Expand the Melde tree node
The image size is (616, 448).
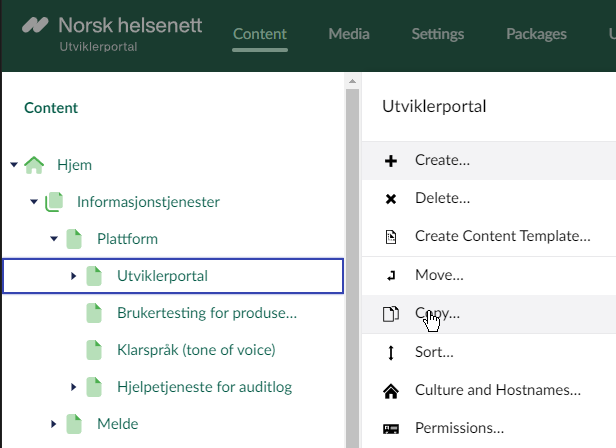(x=53, y=424)
